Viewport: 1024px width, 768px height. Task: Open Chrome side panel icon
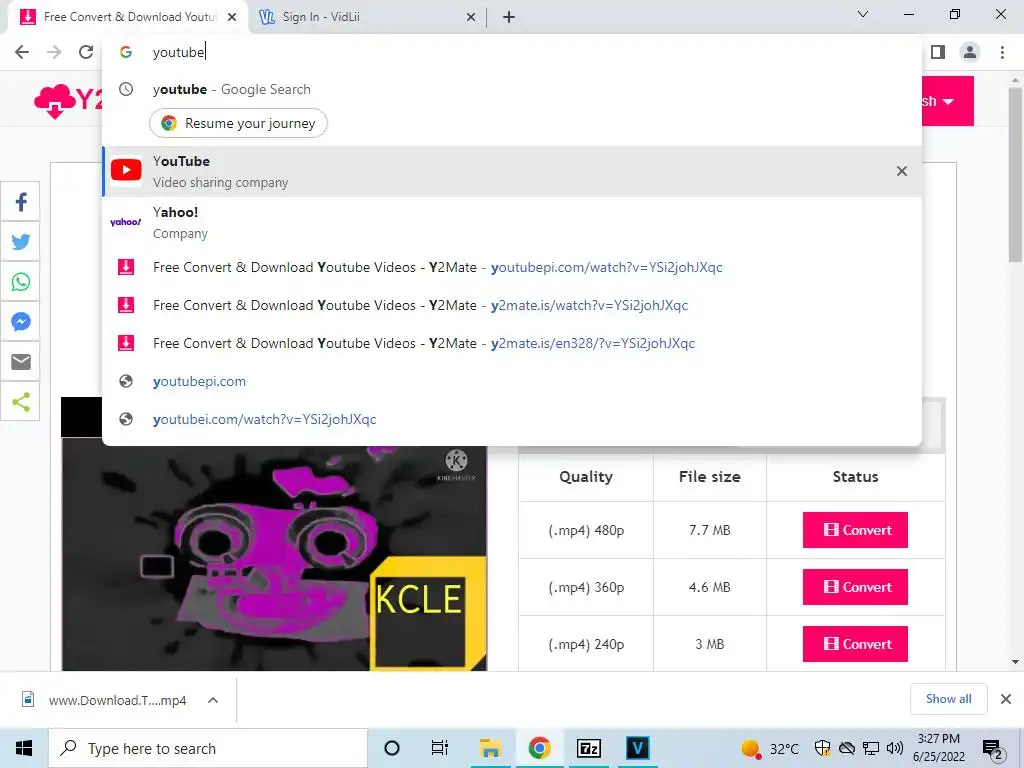click(x=938, y=52)
